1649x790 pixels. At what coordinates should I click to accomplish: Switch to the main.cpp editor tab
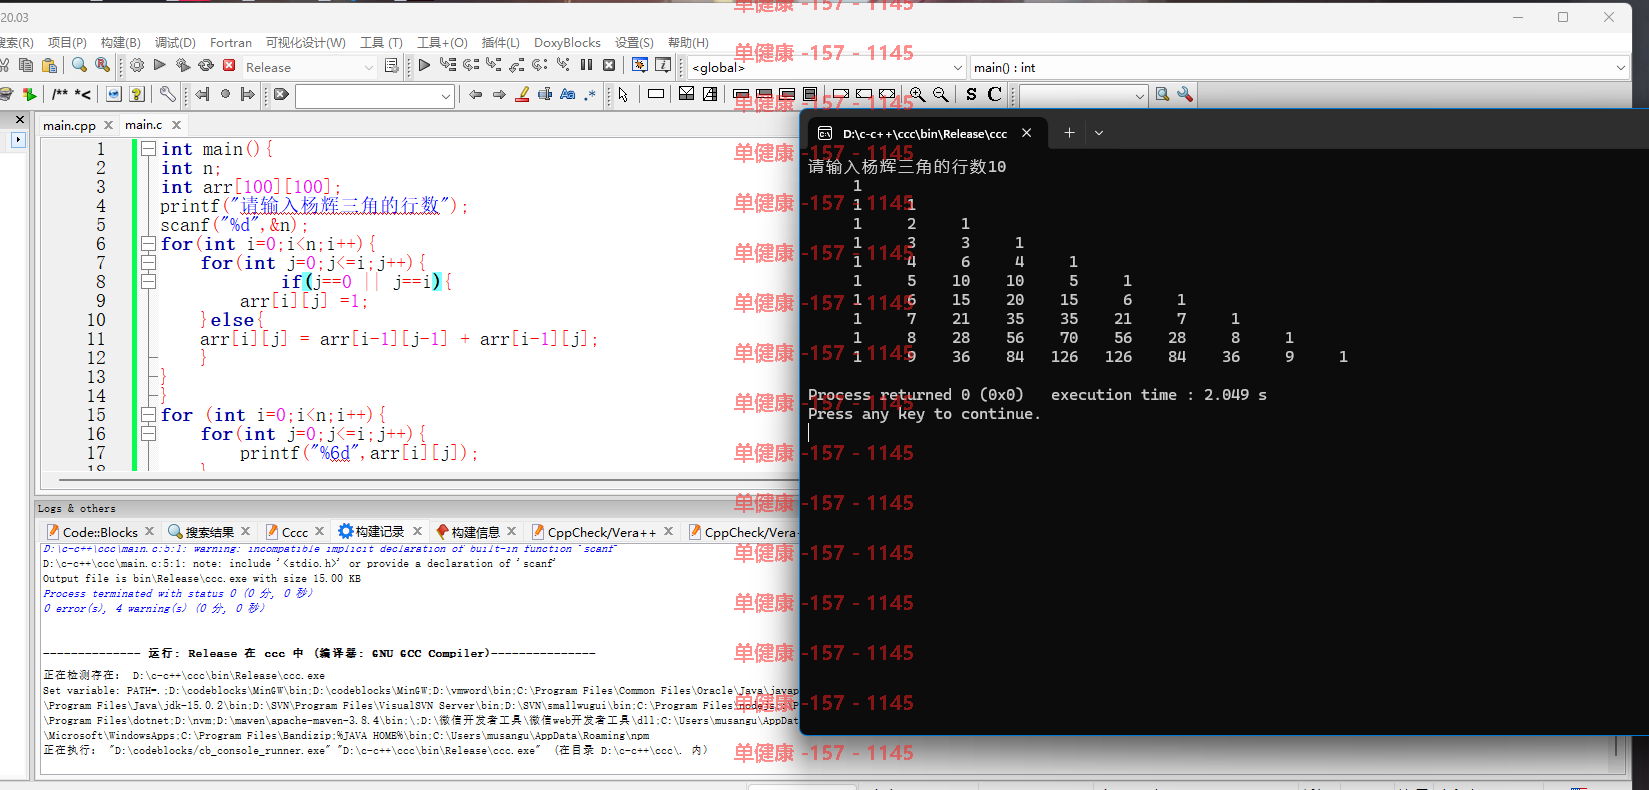click(x=69, y=125)
